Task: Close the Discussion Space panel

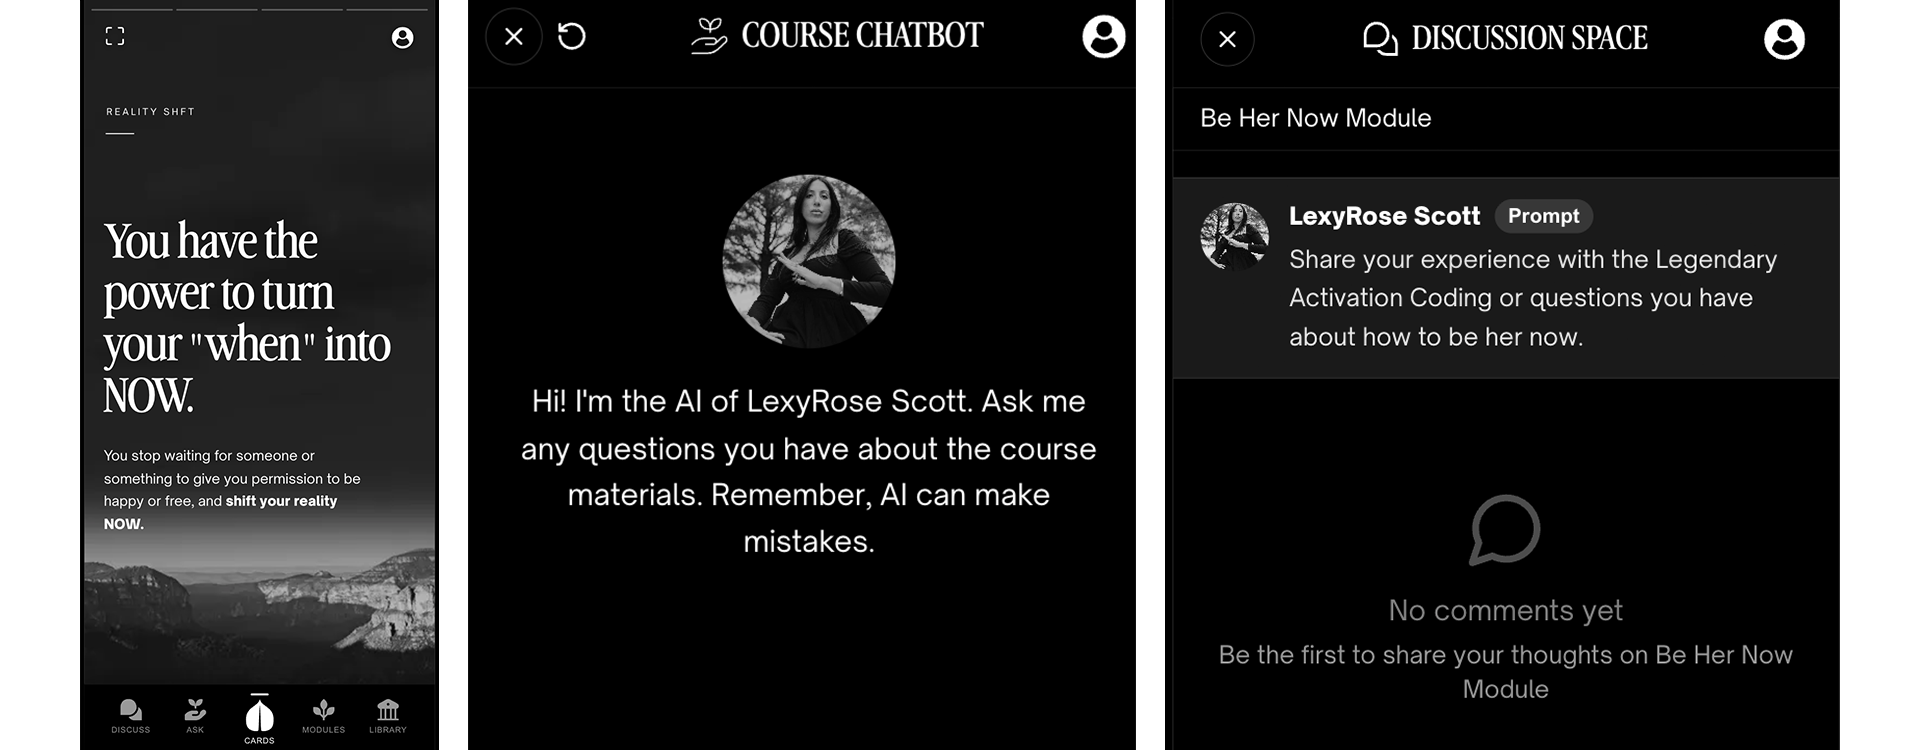Action: click(1227, 39)
